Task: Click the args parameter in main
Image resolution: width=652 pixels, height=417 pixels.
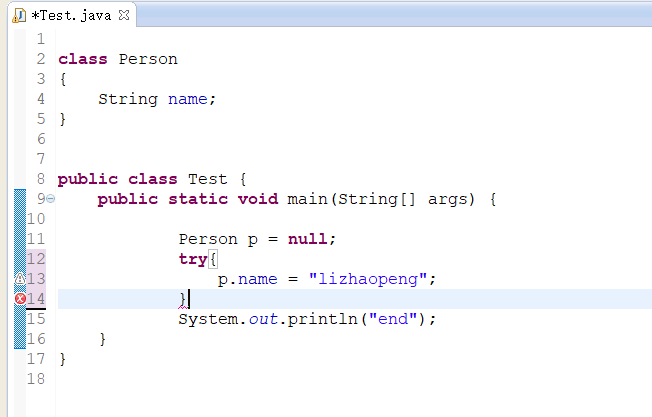Action: [447, 199]
